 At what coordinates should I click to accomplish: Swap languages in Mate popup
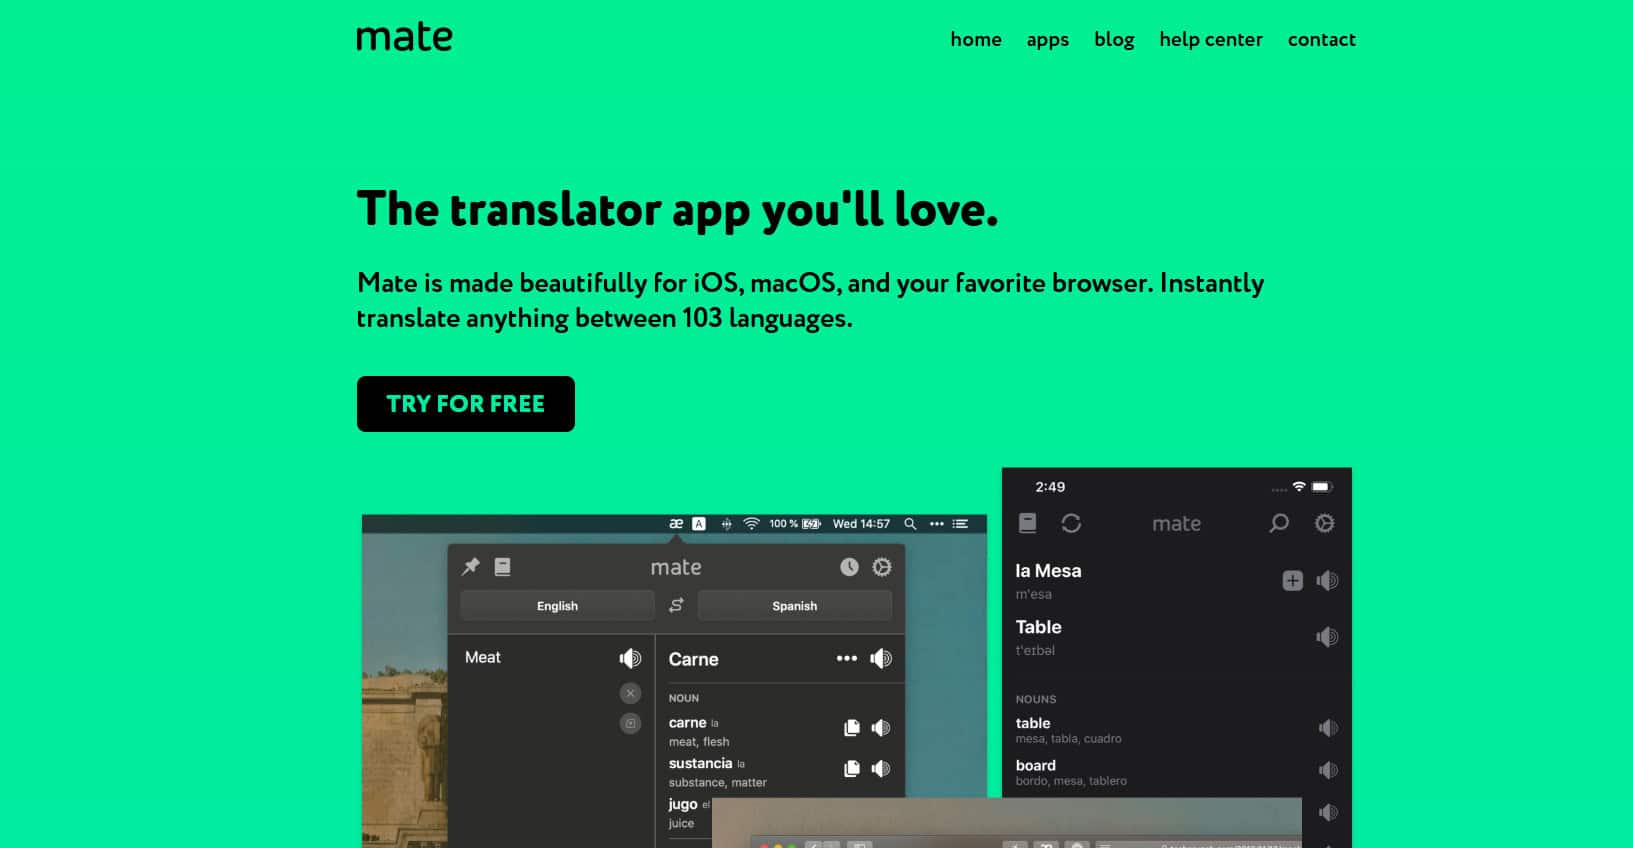click(676, 605)
